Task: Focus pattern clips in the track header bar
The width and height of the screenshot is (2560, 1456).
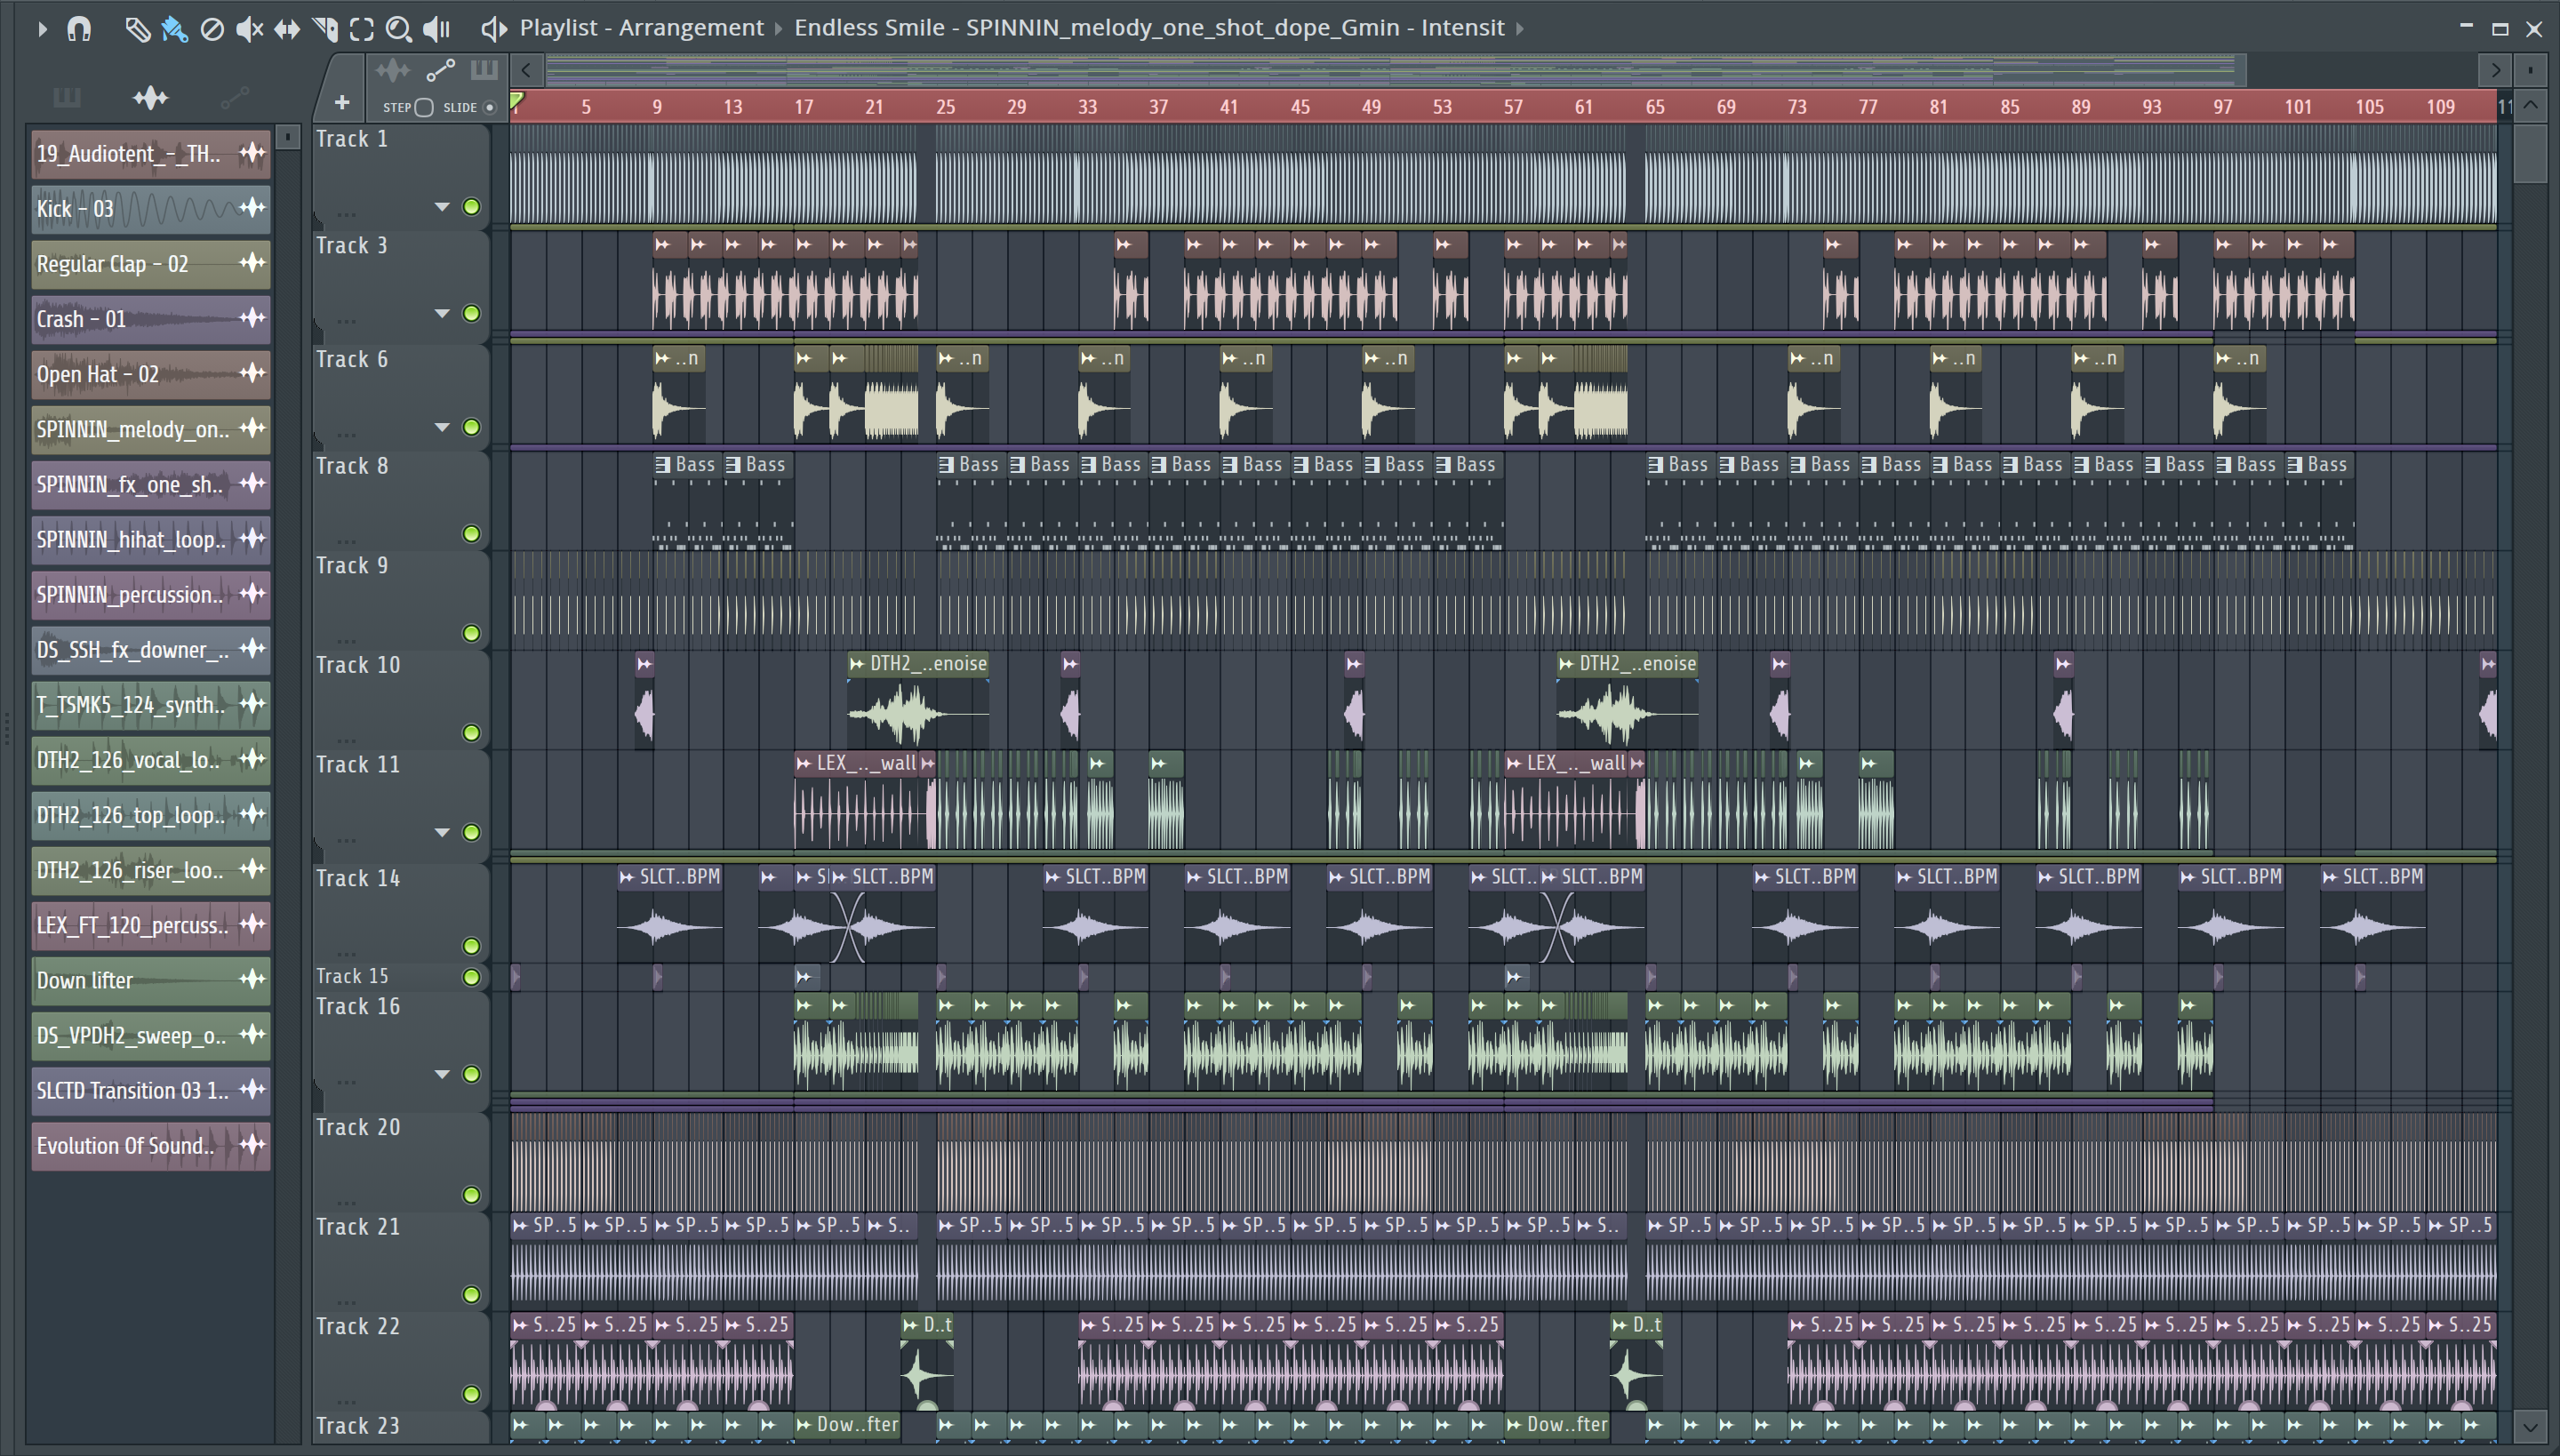Action: tap(484, 70)
